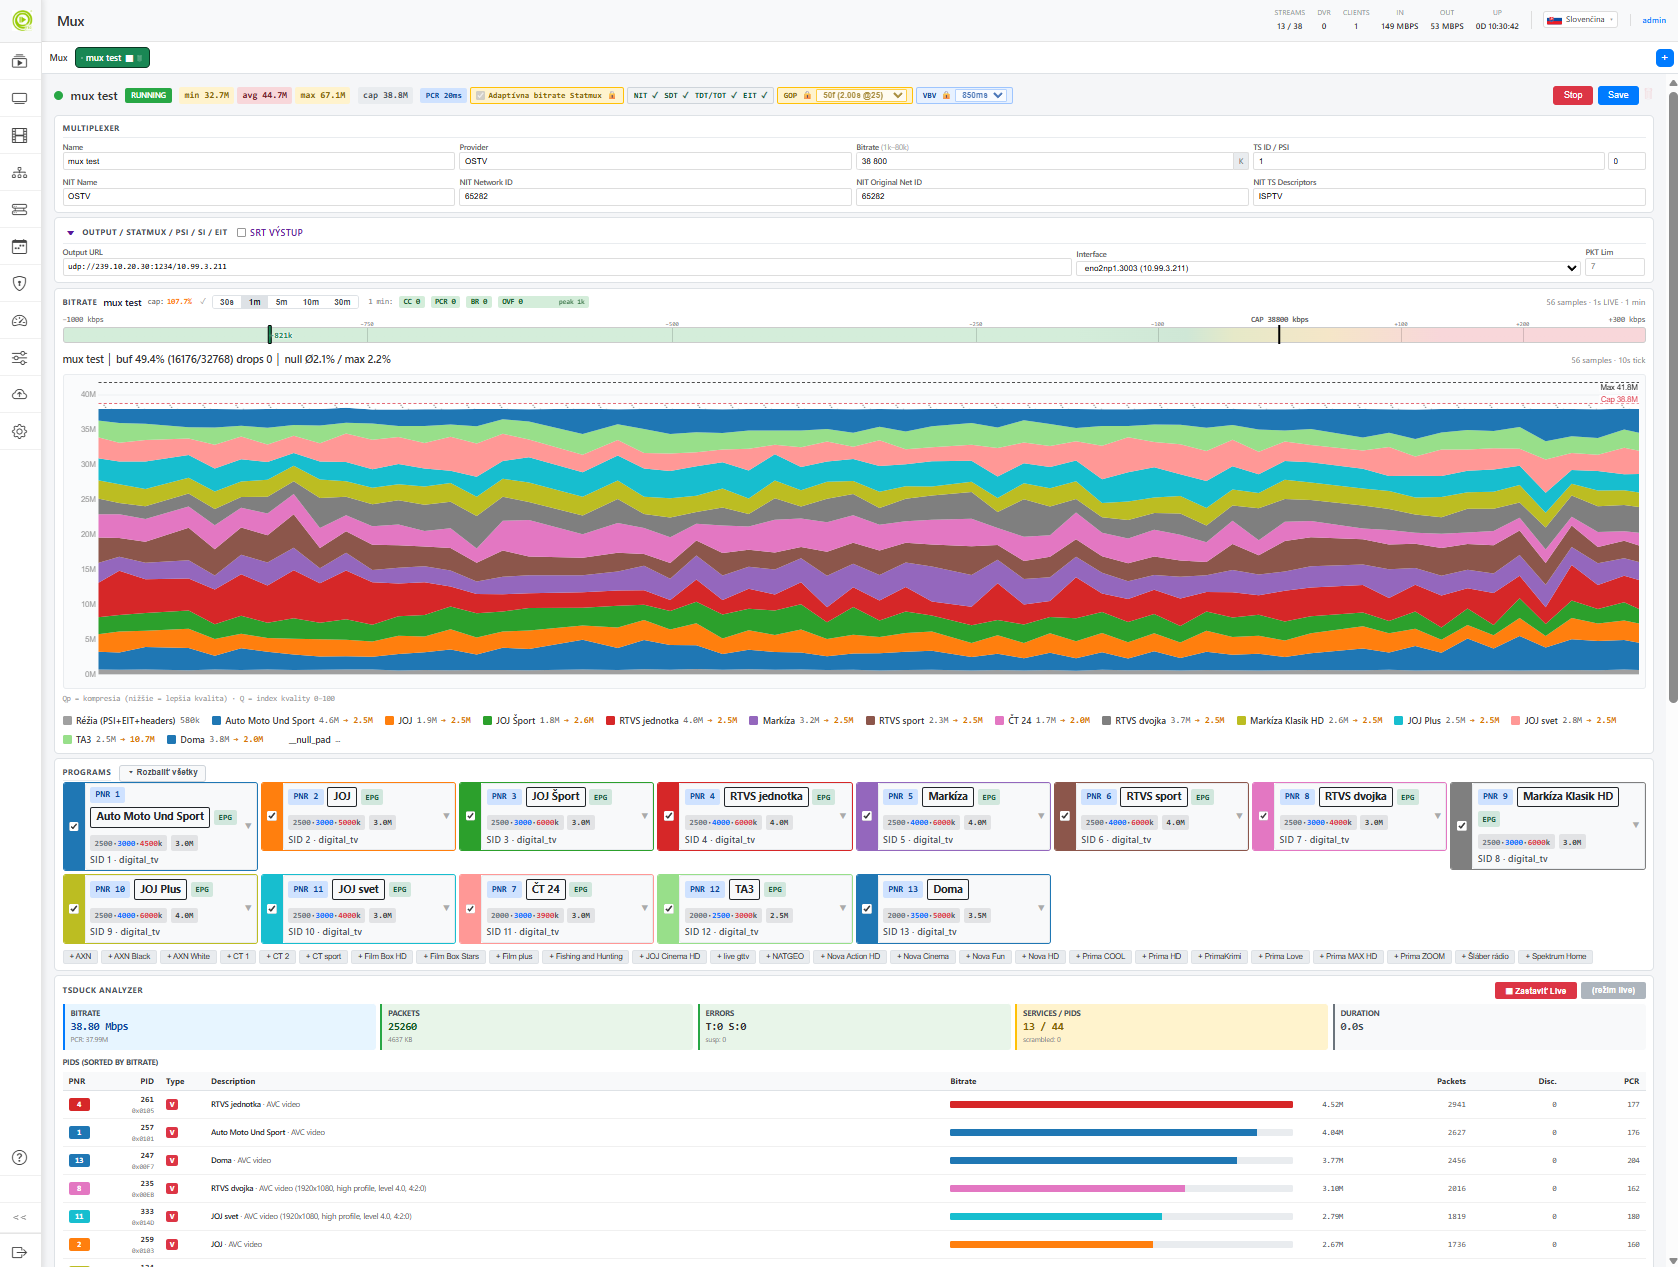Viewport: 1678px width, 1267px height.
Task: Add the AXN Black channel
Action: 129,957
